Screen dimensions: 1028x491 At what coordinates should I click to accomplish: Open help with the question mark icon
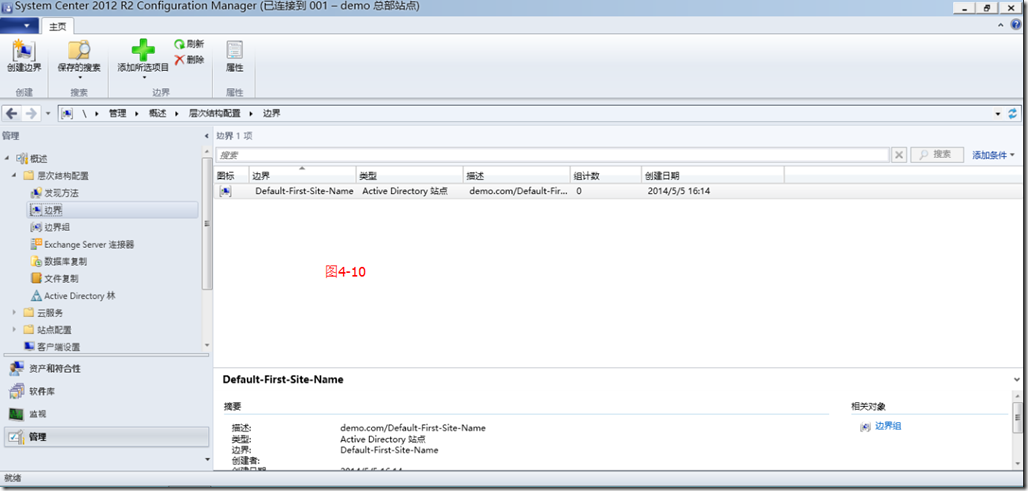coord(1016,25)
